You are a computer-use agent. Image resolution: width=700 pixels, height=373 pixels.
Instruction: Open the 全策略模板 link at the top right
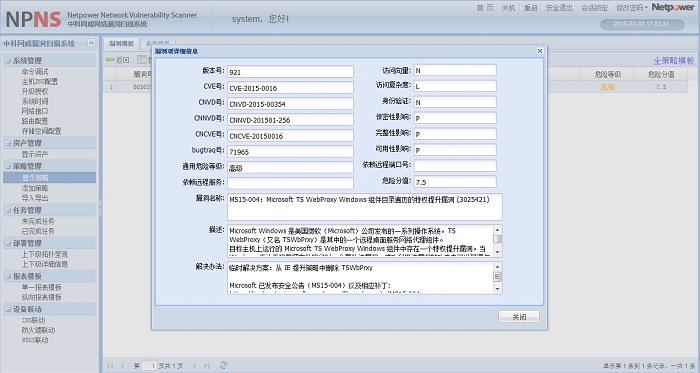(x=674, y=61)
